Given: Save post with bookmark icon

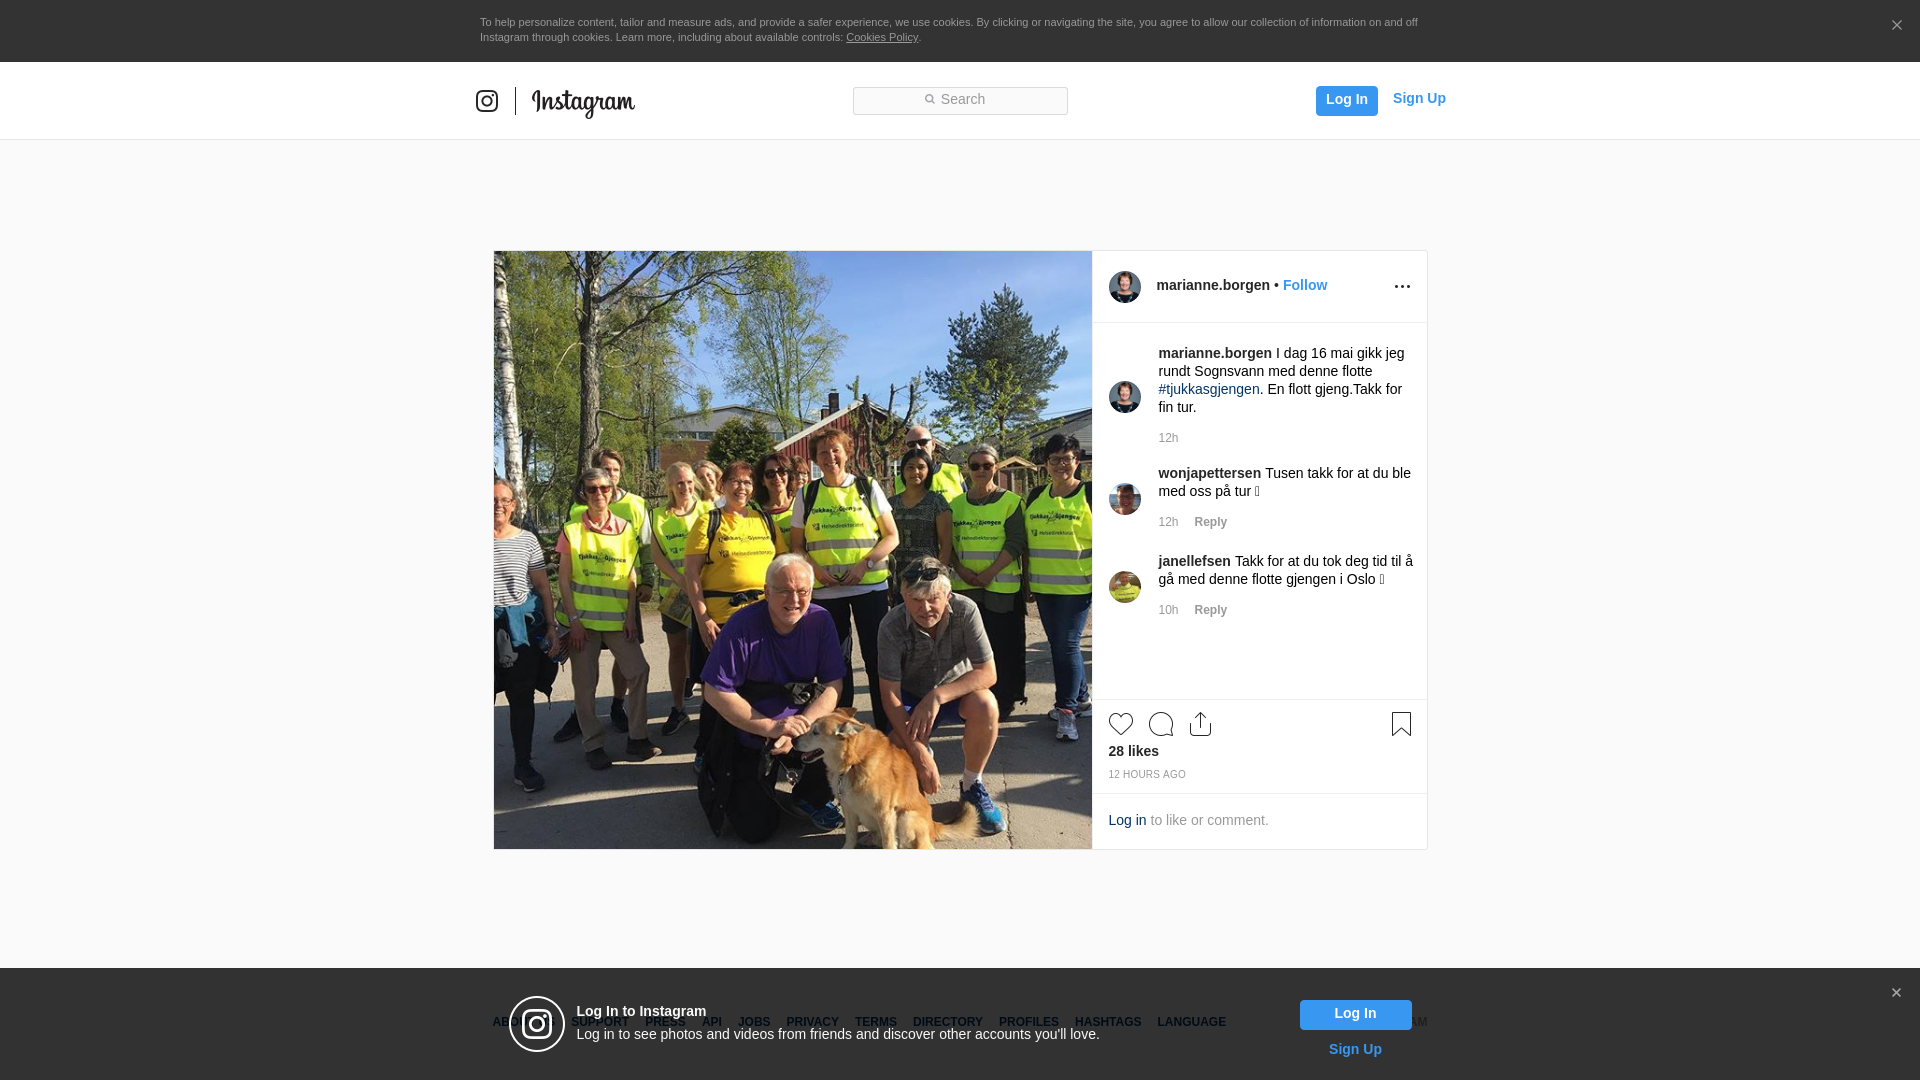Looking at the screenshot, I should 1401,724.
